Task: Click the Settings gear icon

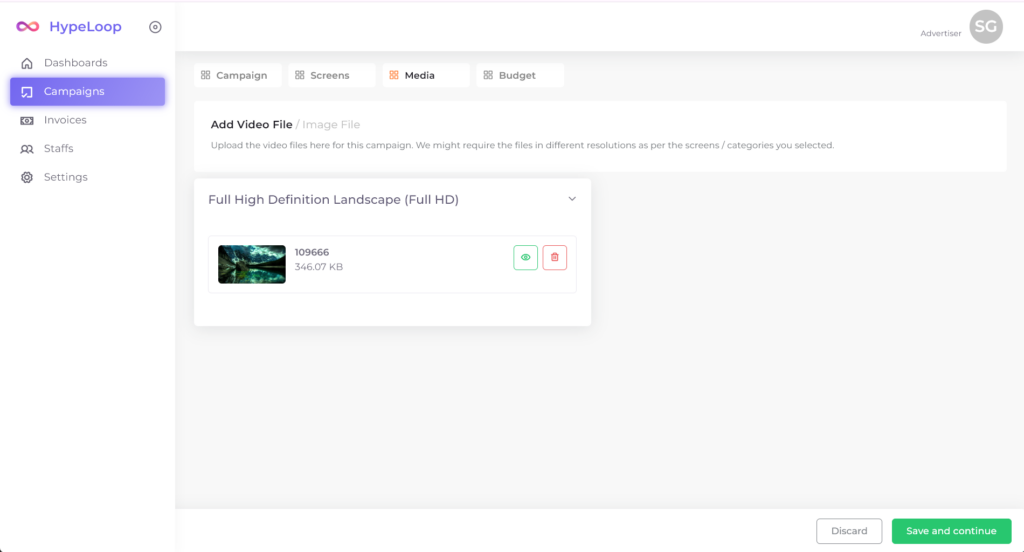Action: (x=27, y=177)
